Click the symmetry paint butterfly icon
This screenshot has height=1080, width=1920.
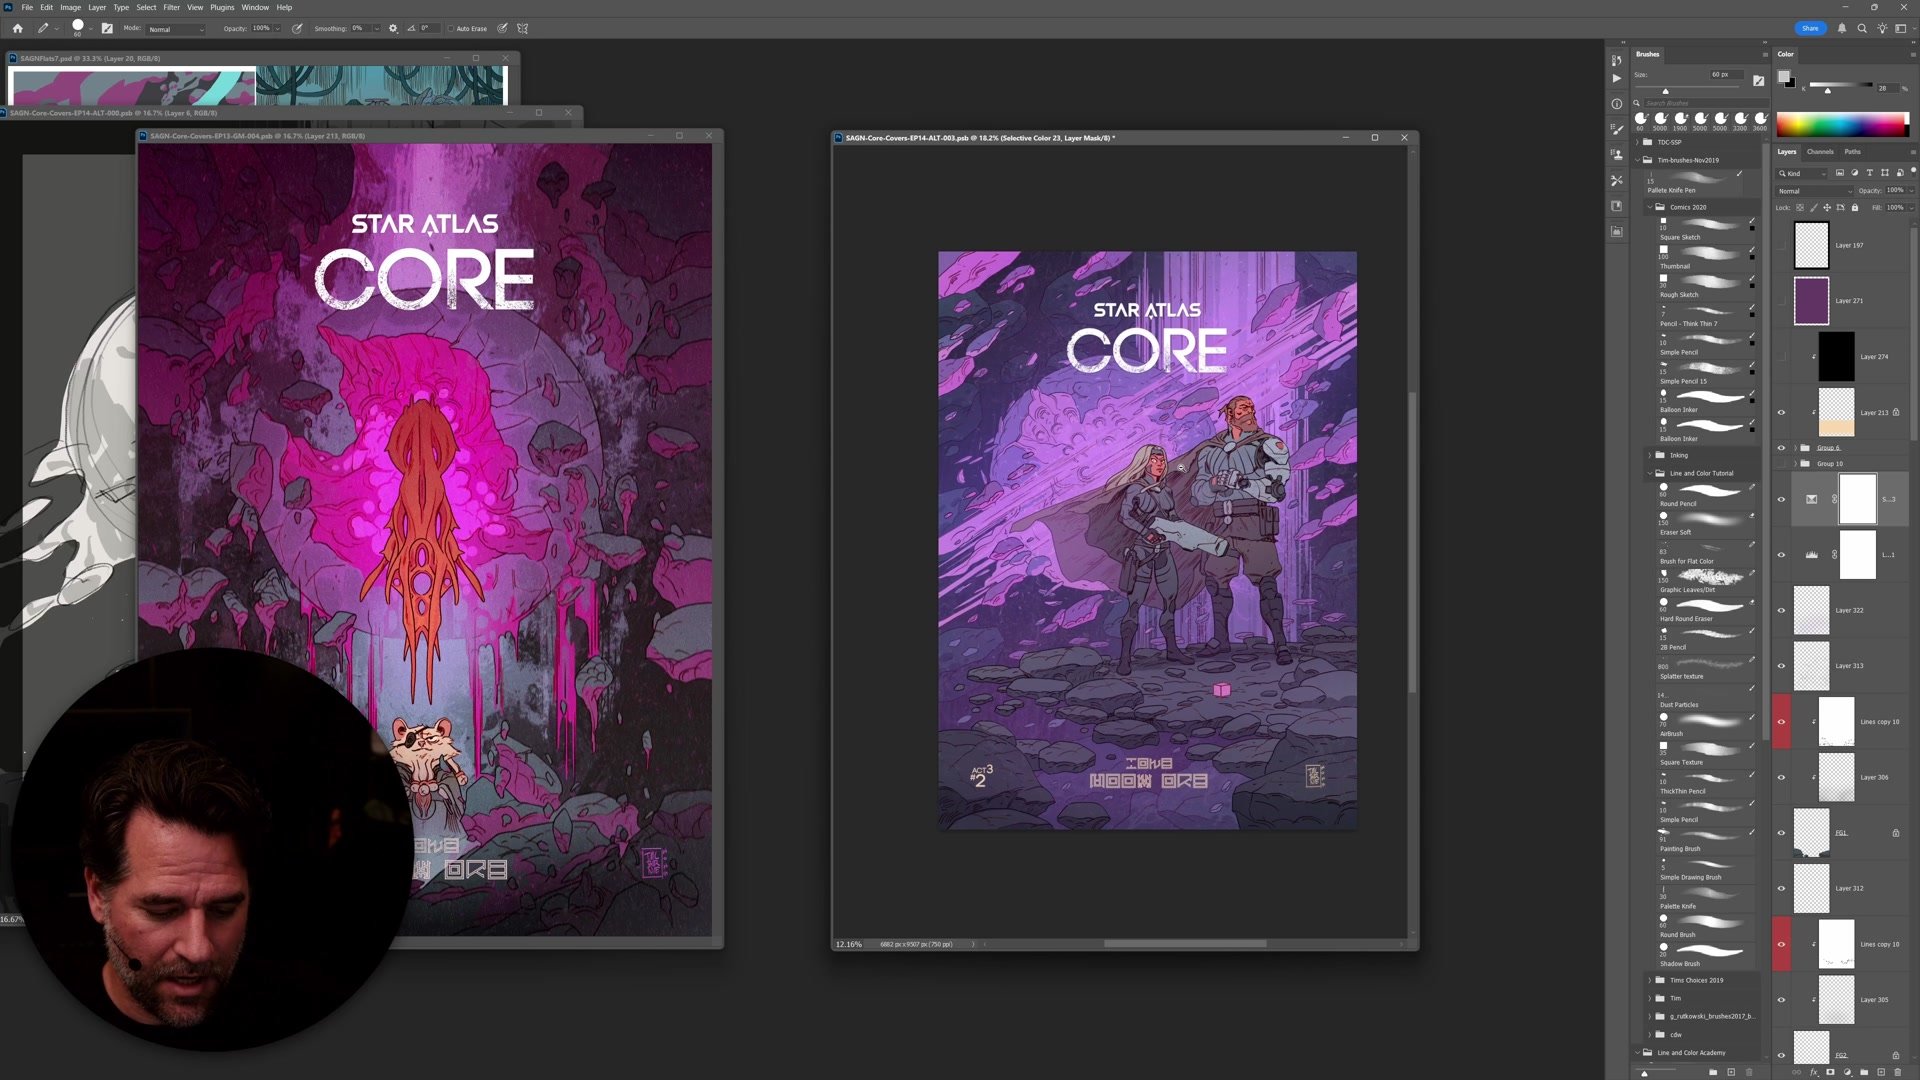pos(523,28)
